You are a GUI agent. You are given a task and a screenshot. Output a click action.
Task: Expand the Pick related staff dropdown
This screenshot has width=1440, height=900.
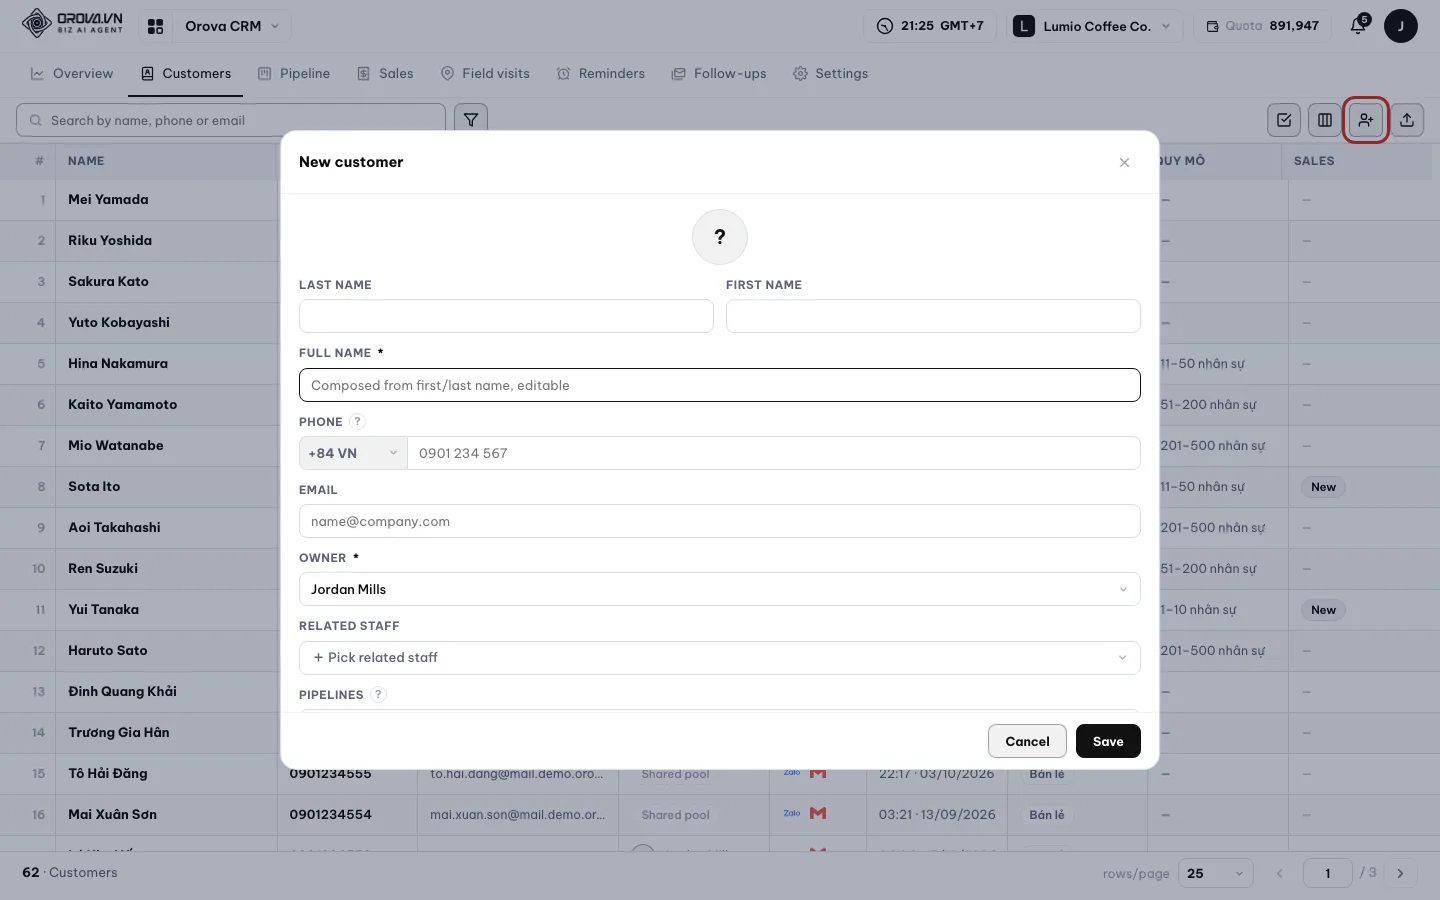pyautogui.click(x=720, y=657)
